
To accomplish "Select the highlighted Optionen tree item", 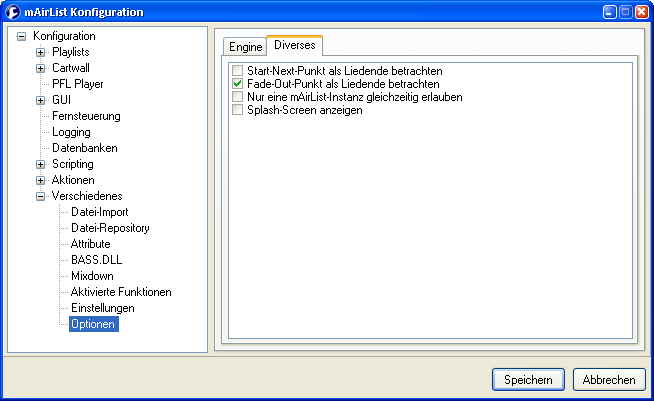I will 94,324.
